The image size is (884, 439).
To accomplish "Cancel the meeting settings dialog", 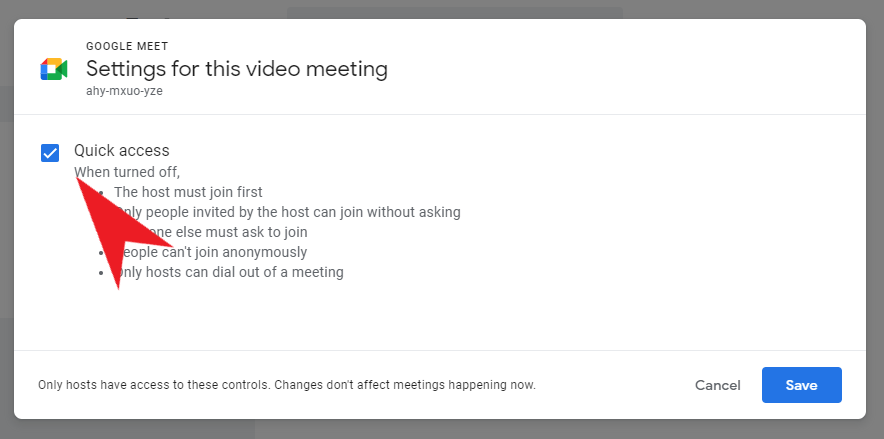I will click(x=717, y=385).
